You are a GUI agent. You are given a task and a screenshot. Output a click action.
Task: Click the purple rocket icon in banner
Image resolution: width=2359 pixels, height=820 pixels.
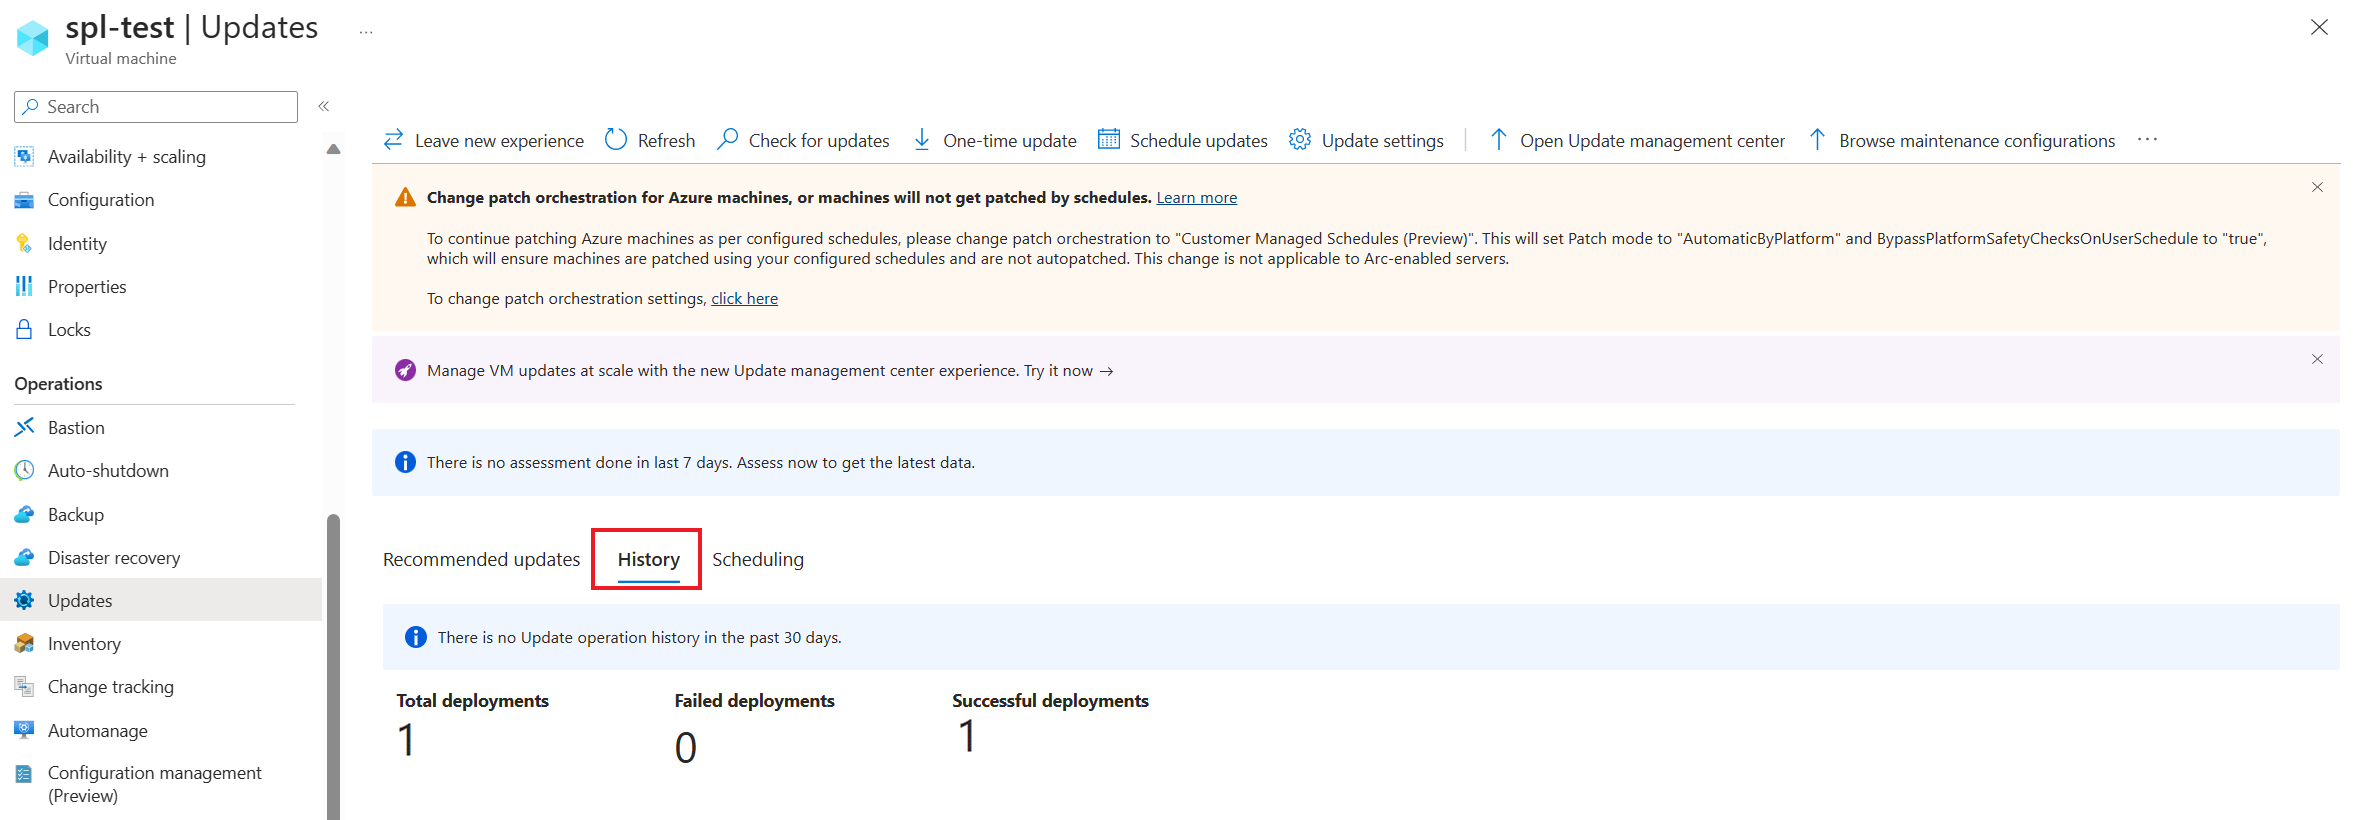pos(405,370)
